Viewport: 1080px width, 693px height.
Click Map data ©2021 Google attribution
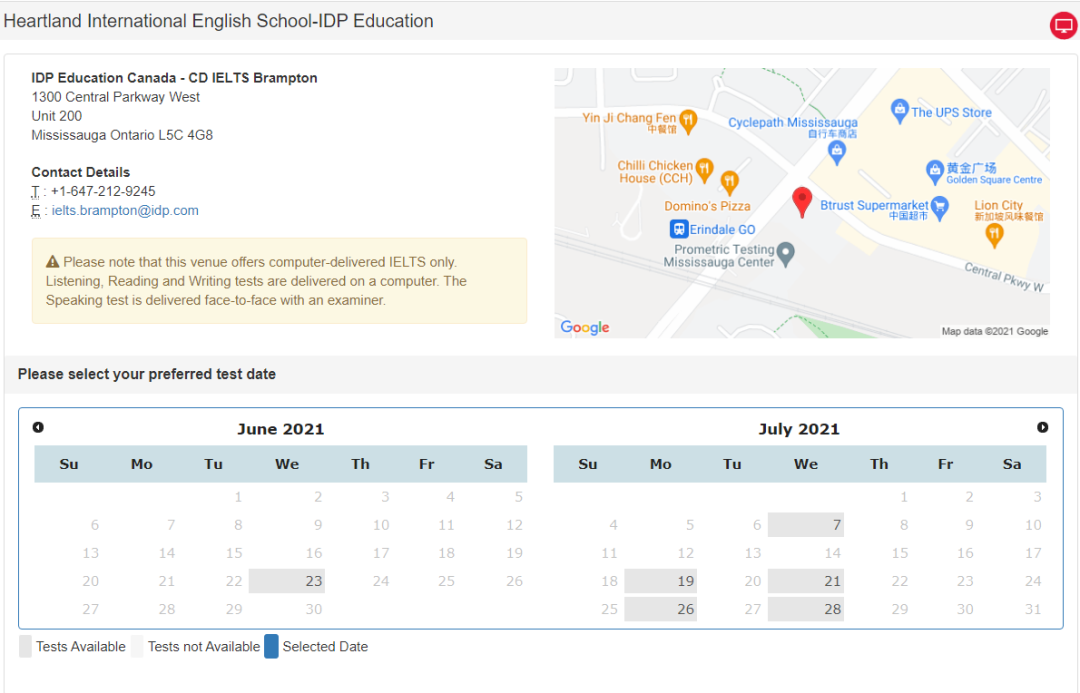tap(995, 331)
